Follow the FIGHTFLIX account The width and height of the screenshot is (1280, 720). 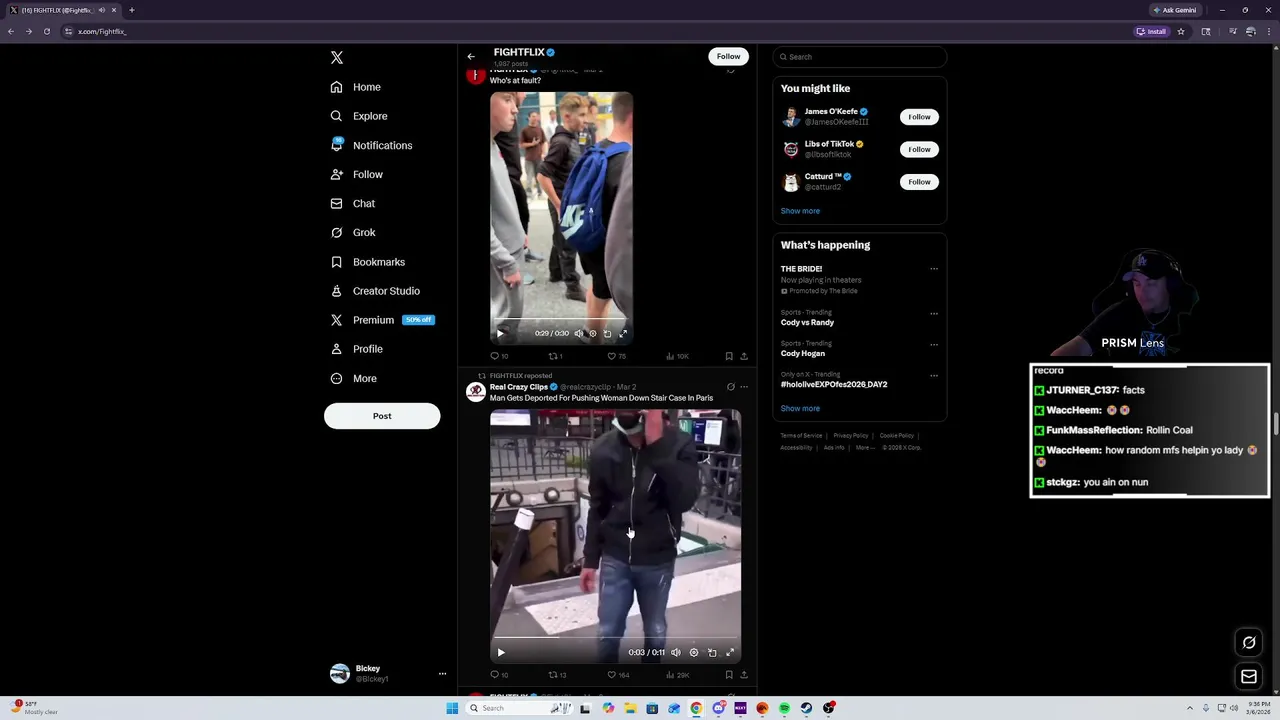pos(728,56)
